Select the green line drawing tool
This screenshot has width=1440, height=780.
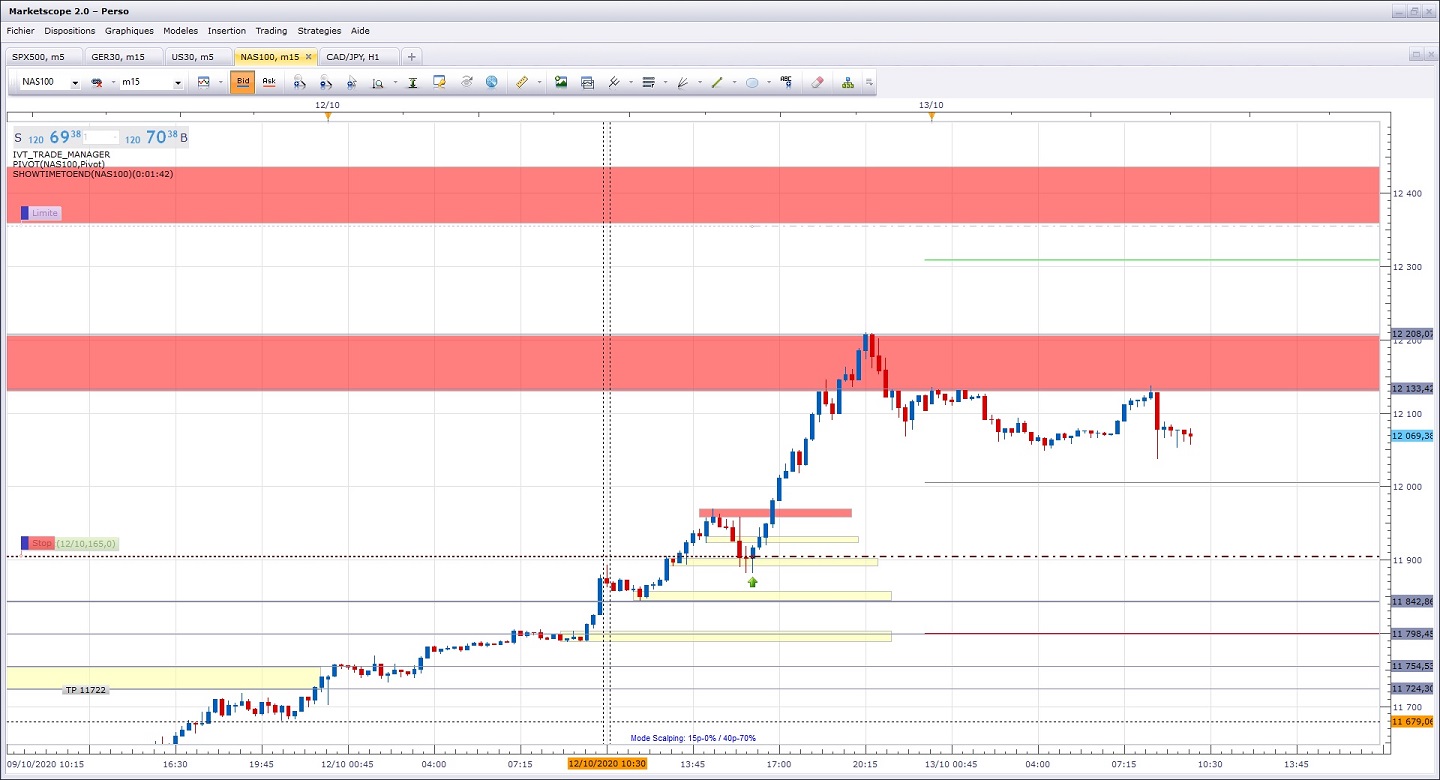pyautogui.click(x=716, y=83)
